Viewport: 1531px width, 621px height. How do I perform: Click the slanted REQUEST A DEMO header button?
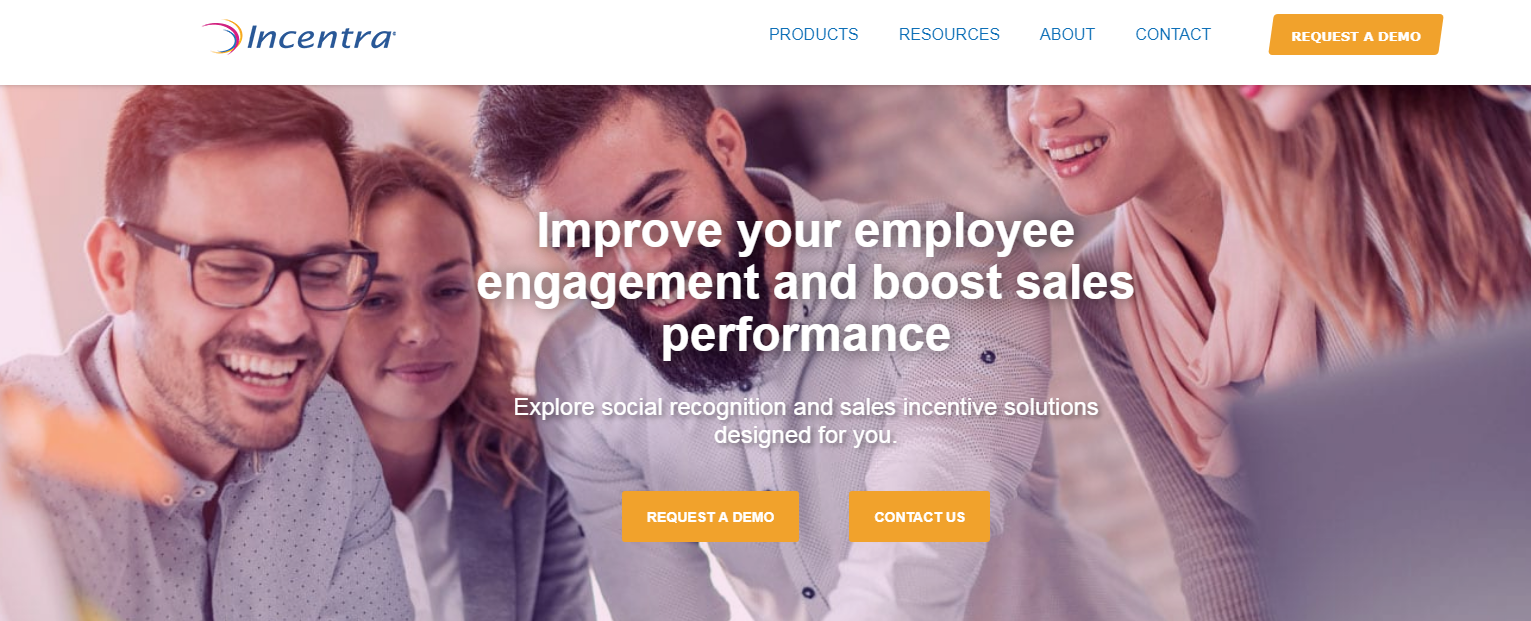pos(1356,35)
